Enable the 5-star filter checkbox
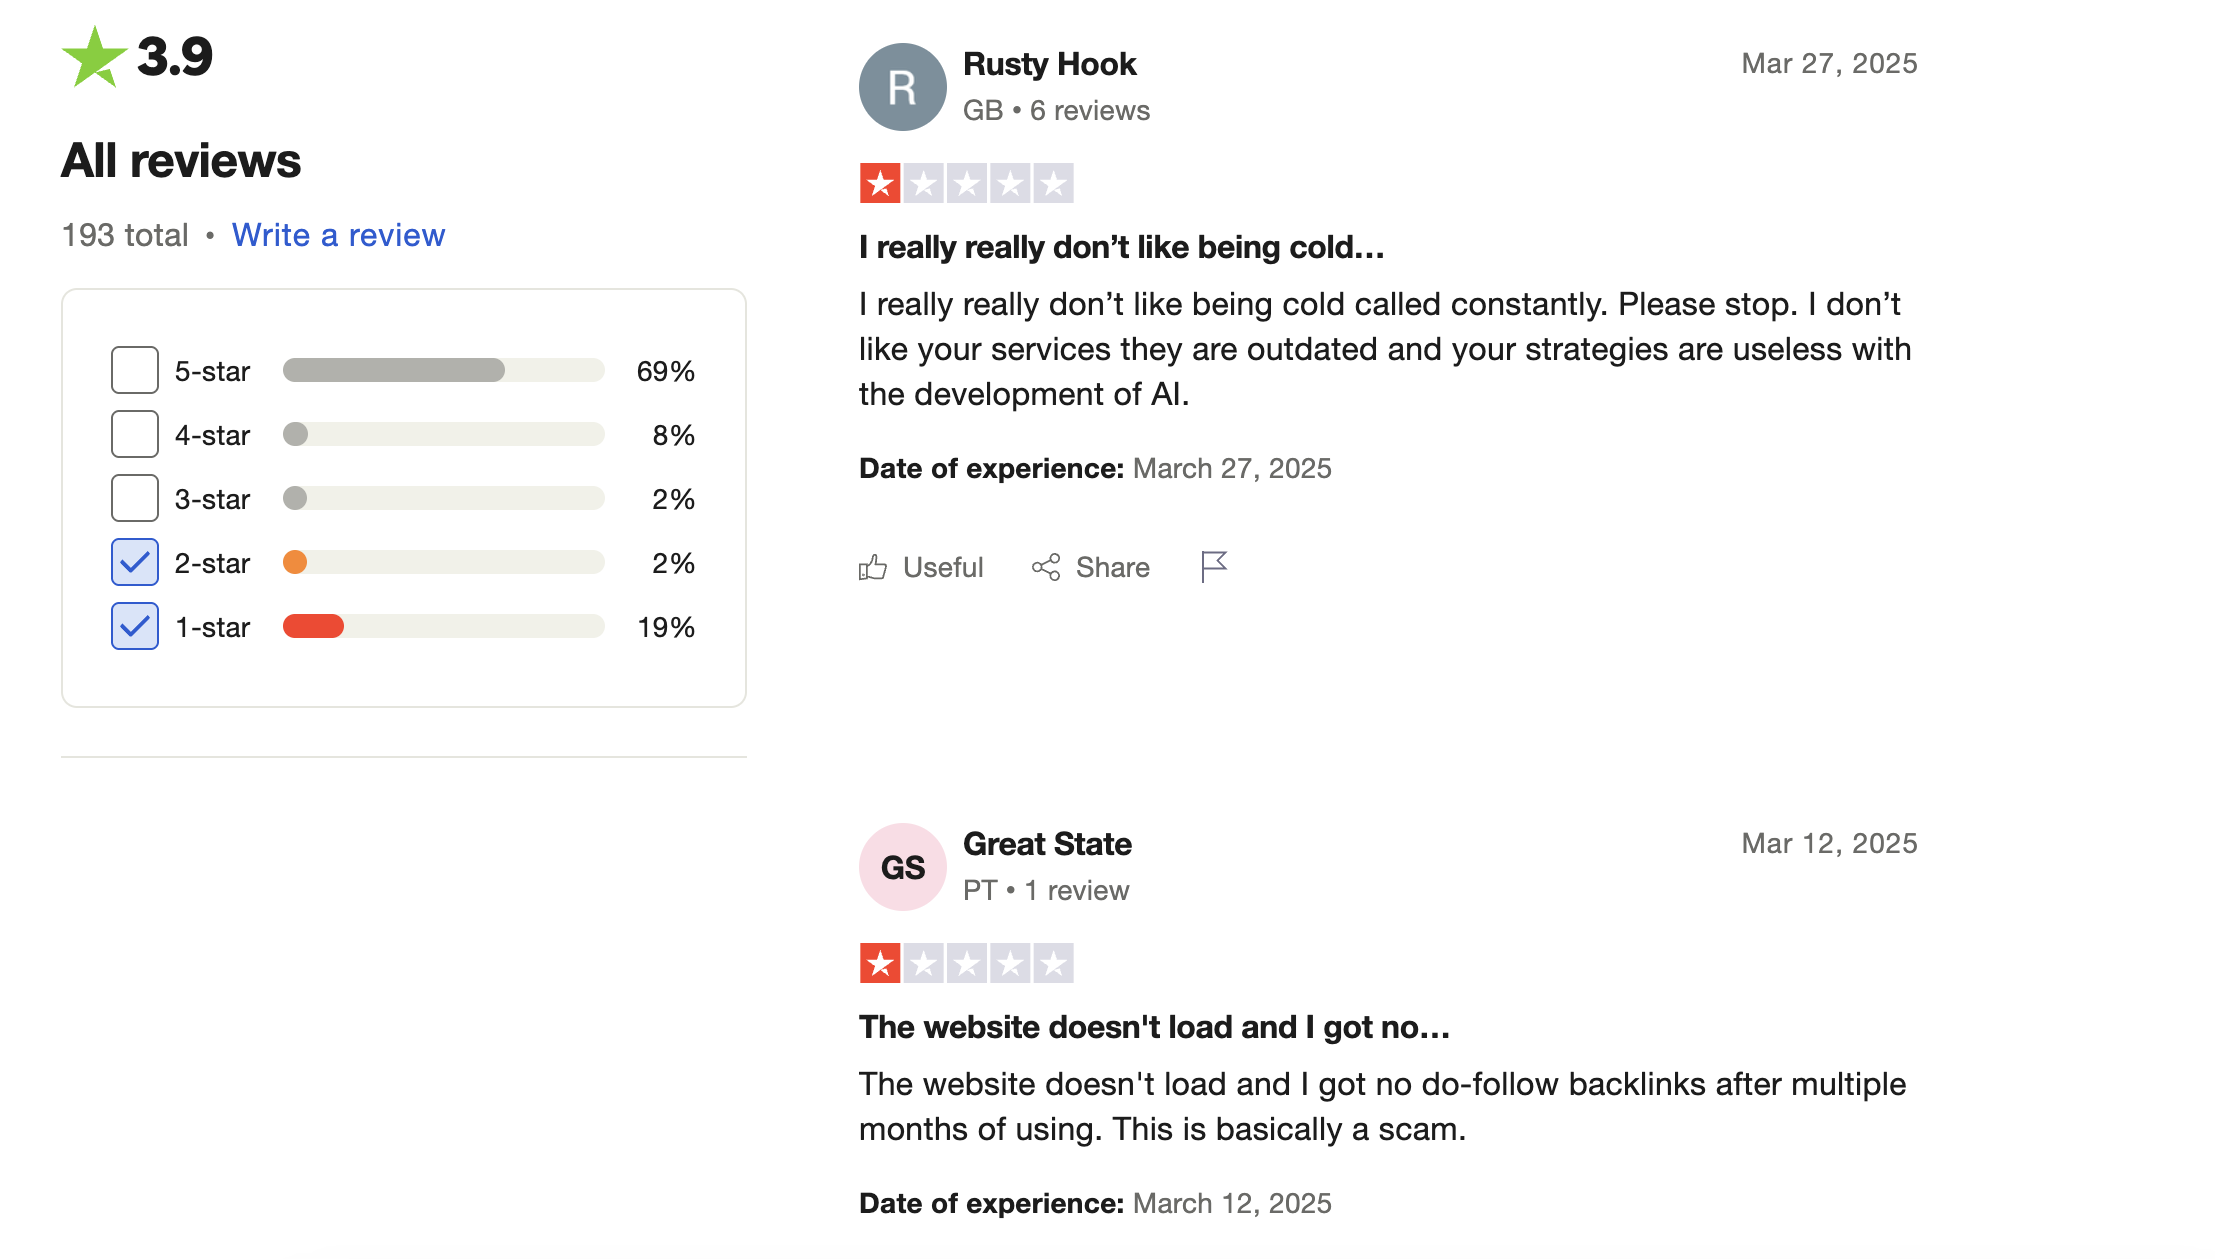 [135, 371]
